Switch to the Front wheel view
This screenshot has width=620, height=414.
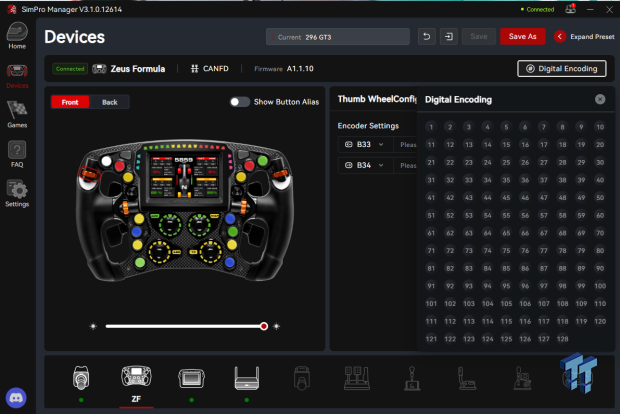click(x=70, y=102)
